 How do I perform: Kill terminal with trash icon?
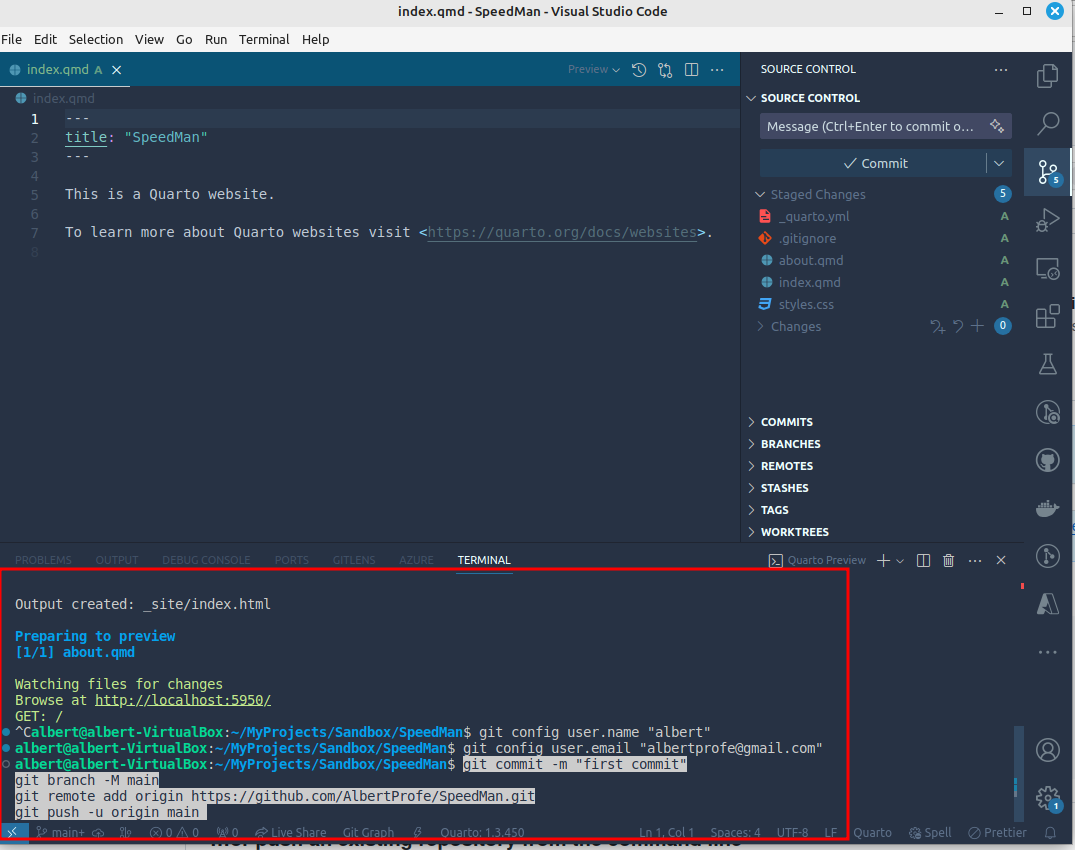(x=948, y=561)
